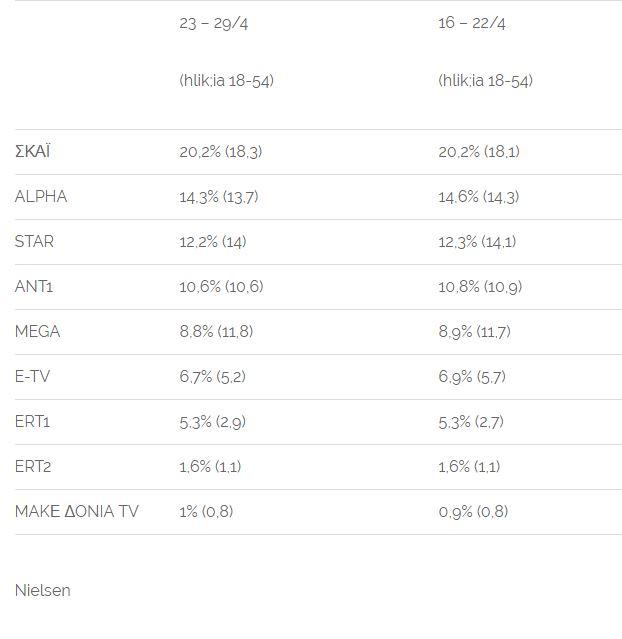Select STAR value 12,2% (14)

[213, 242]
